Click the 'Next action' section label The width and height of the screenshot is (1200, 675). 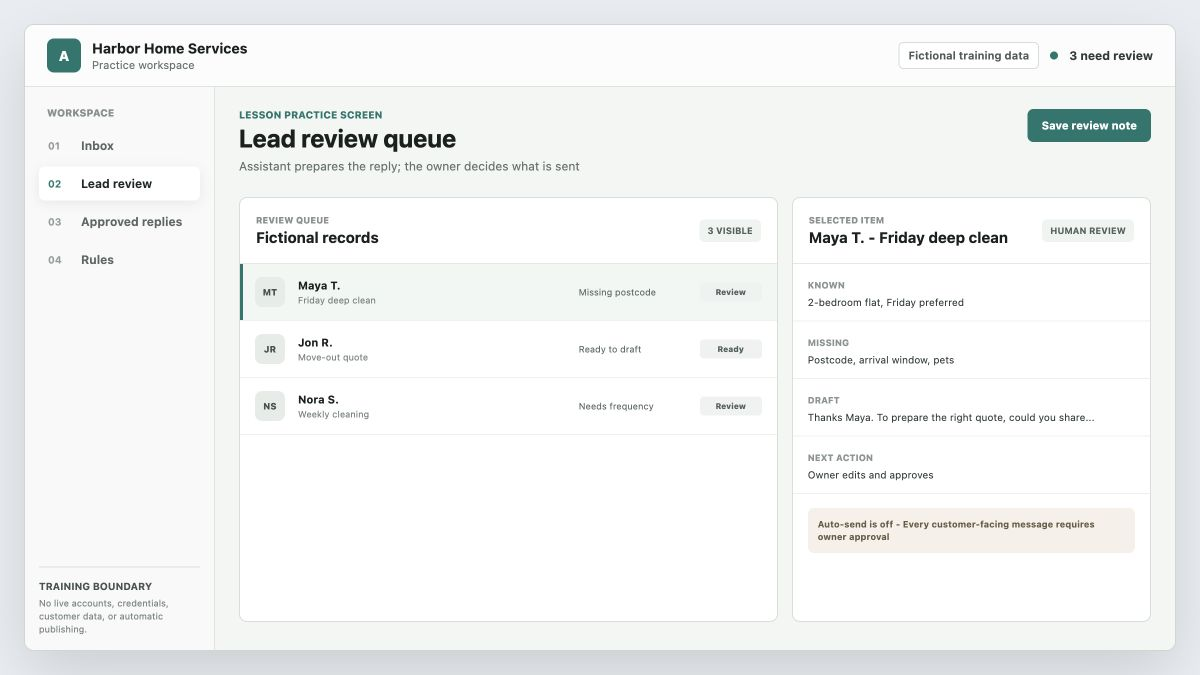point(840,458)
